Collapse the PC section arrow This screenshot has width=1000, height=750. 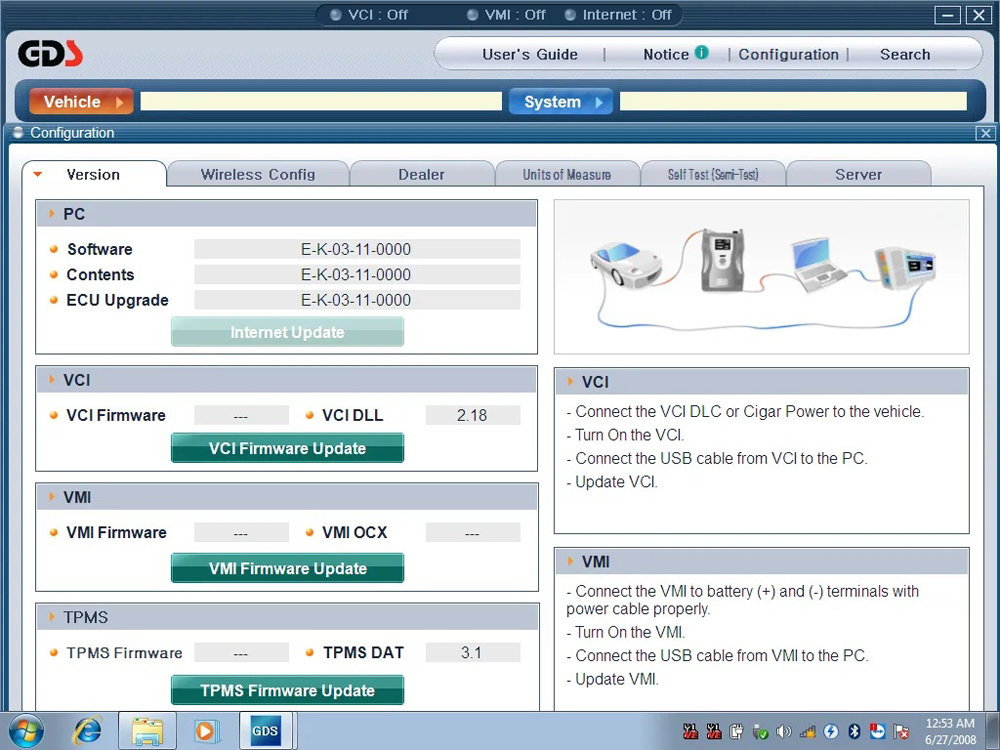tap(52, 214)
